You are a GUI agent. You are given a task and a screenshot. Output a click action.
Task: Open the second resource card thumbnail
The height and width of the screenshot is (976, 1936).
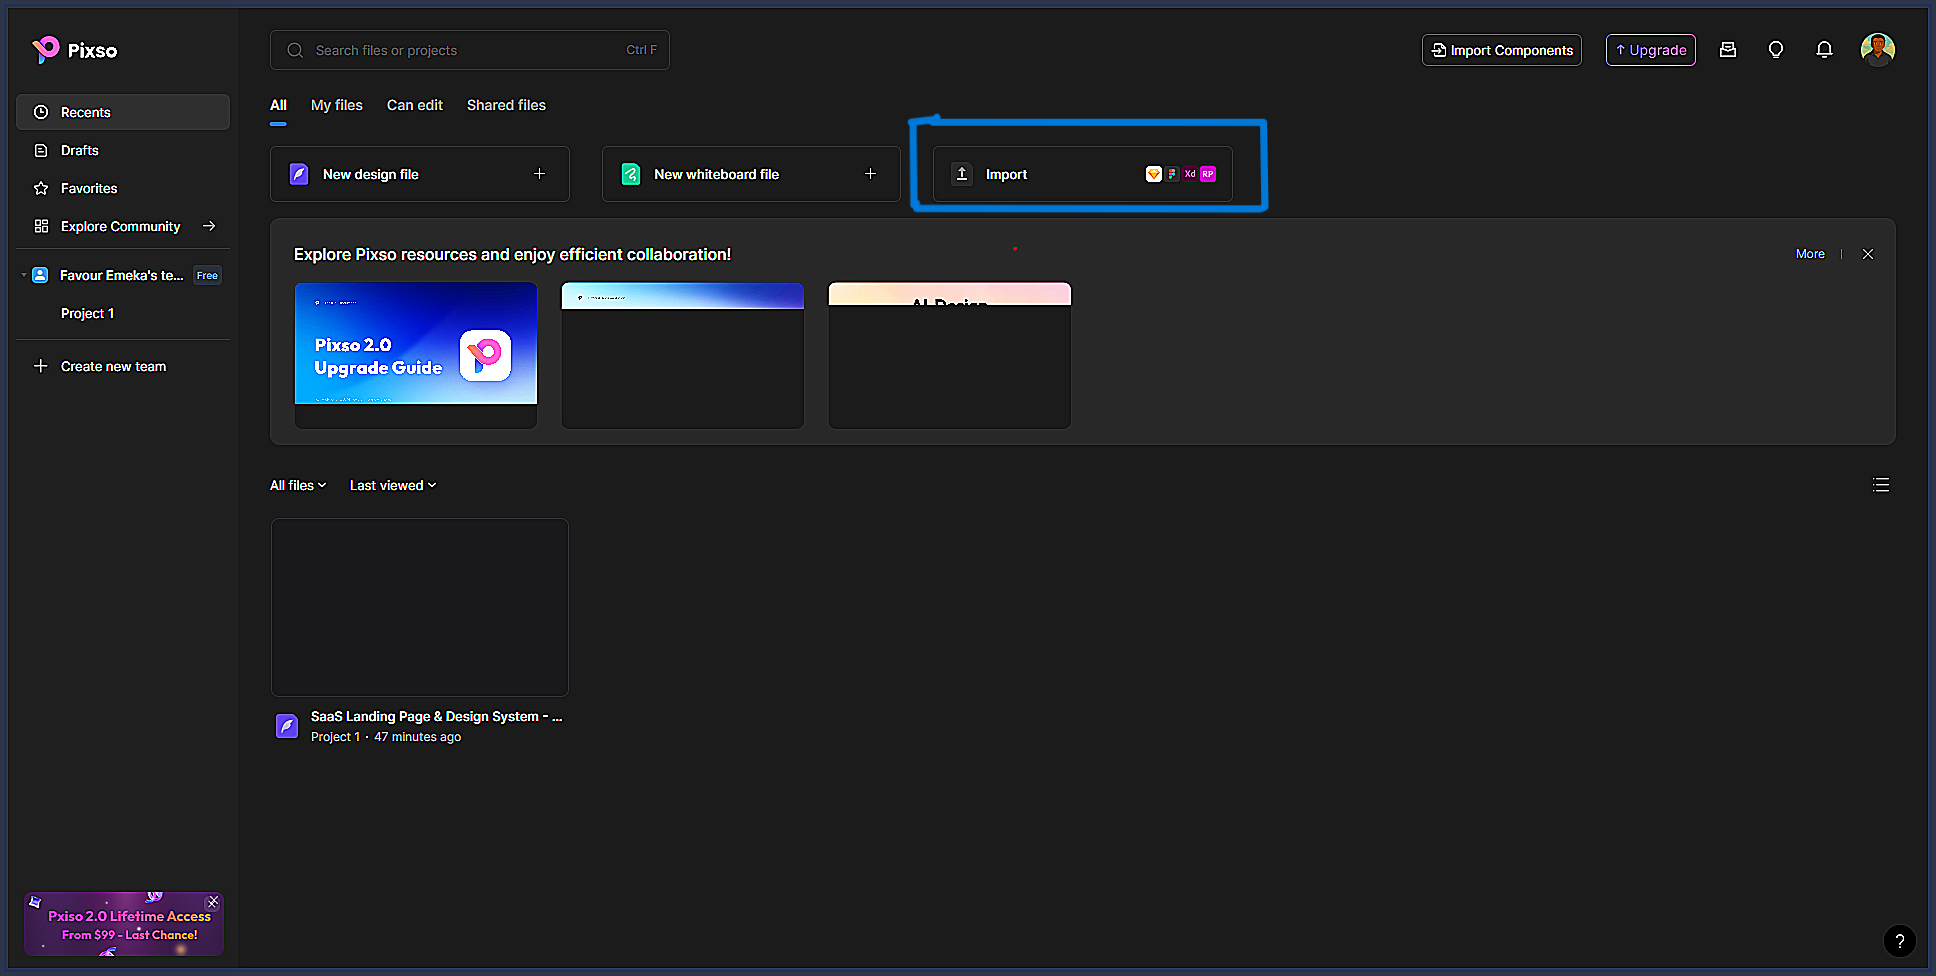683,355
